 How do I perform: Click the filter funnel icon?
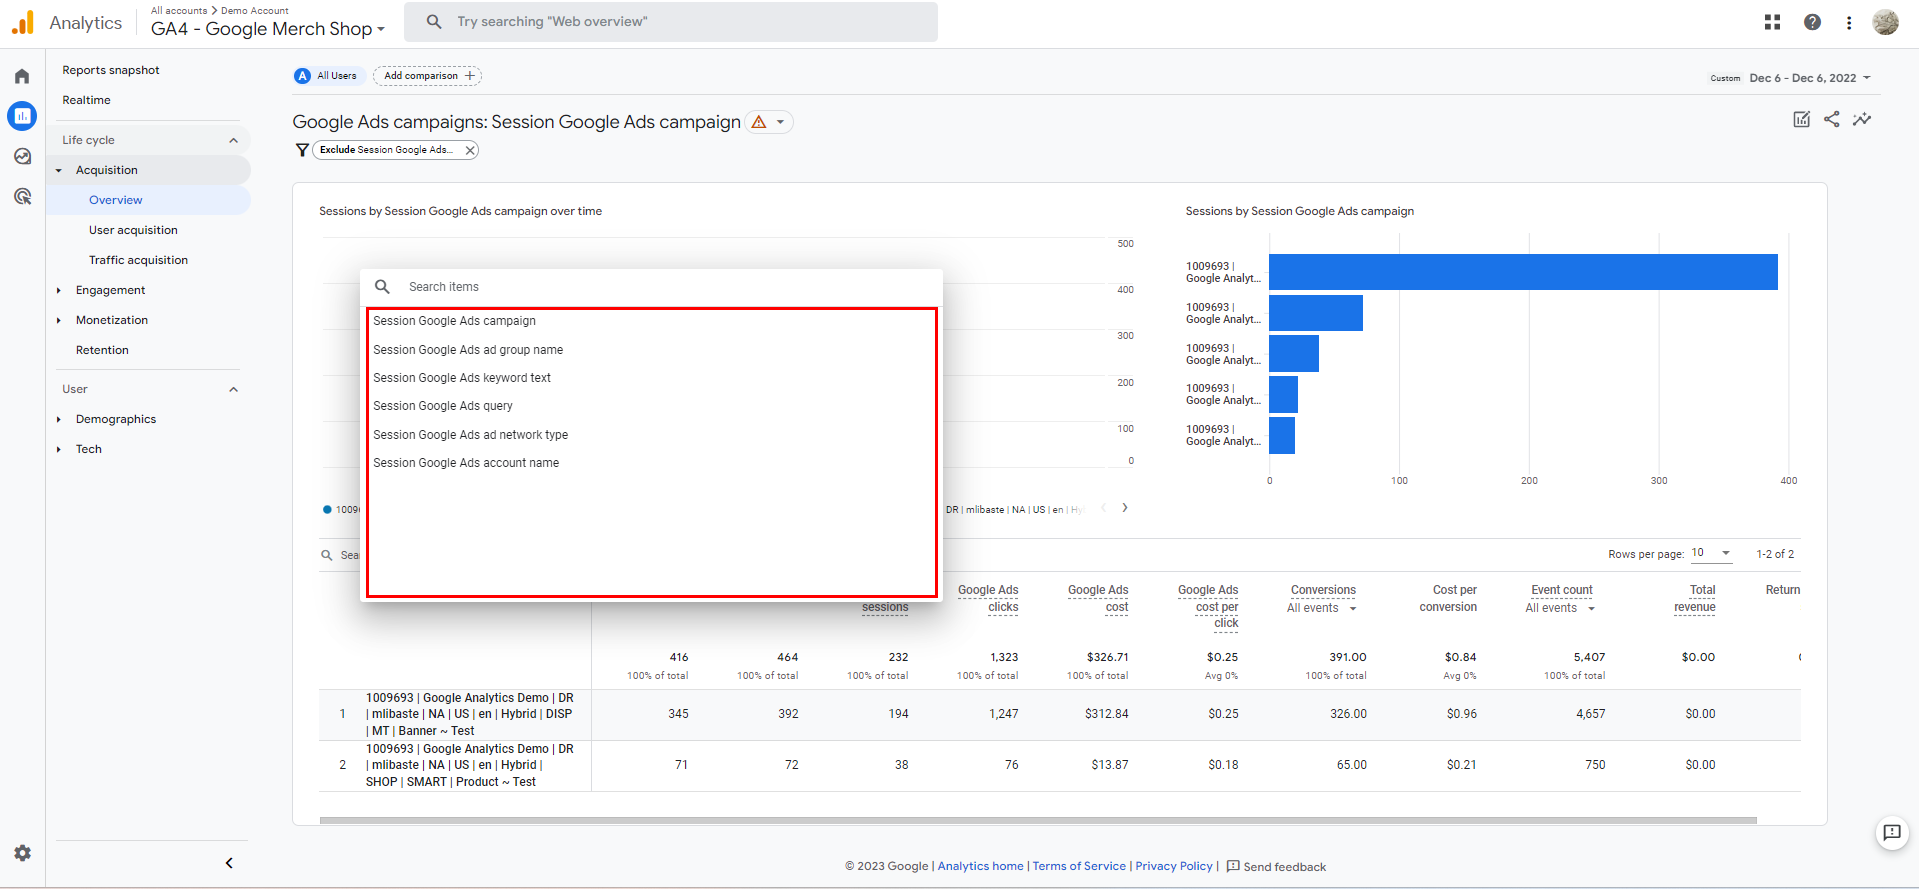tap(302, 150)
